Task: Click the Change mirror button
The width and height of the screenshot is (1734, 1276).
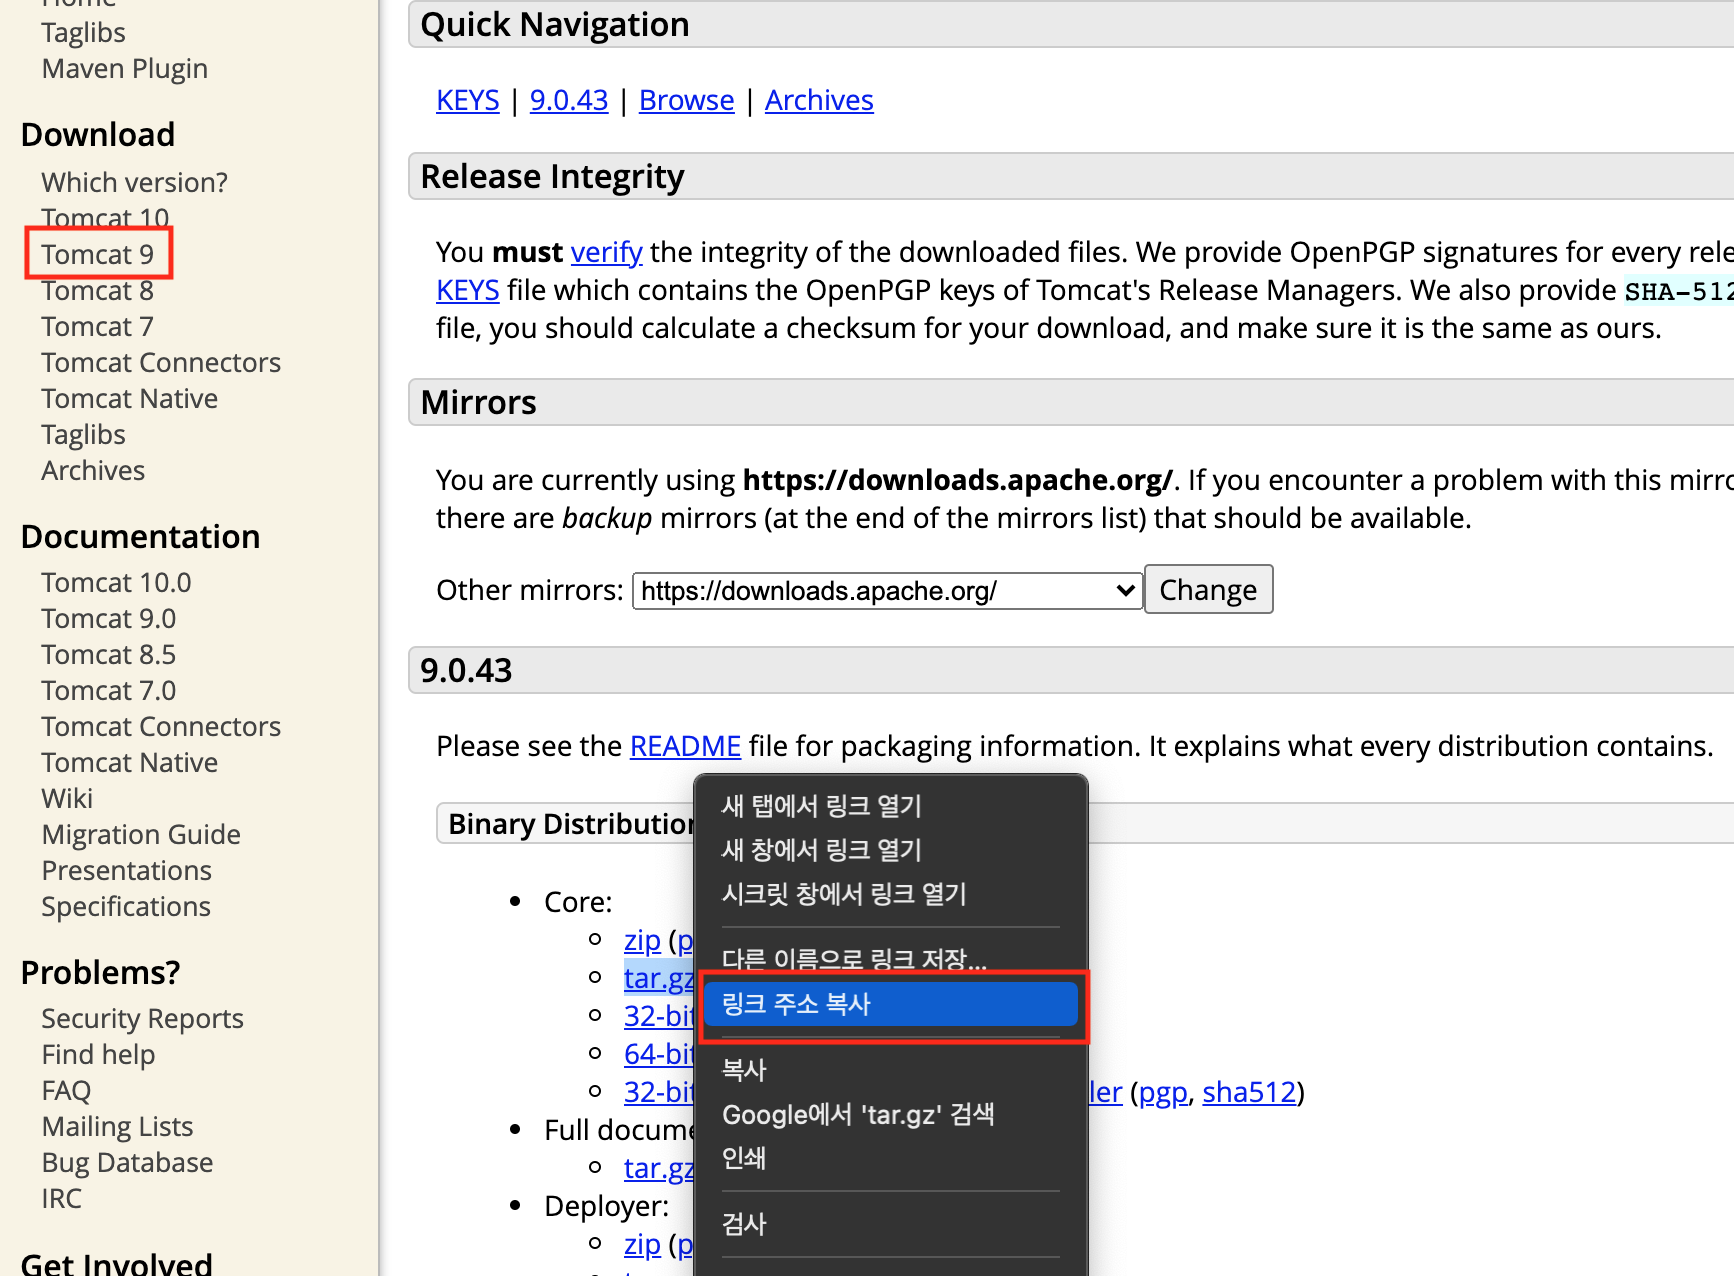Action: pyautogui.click(x=1208, y=590)
